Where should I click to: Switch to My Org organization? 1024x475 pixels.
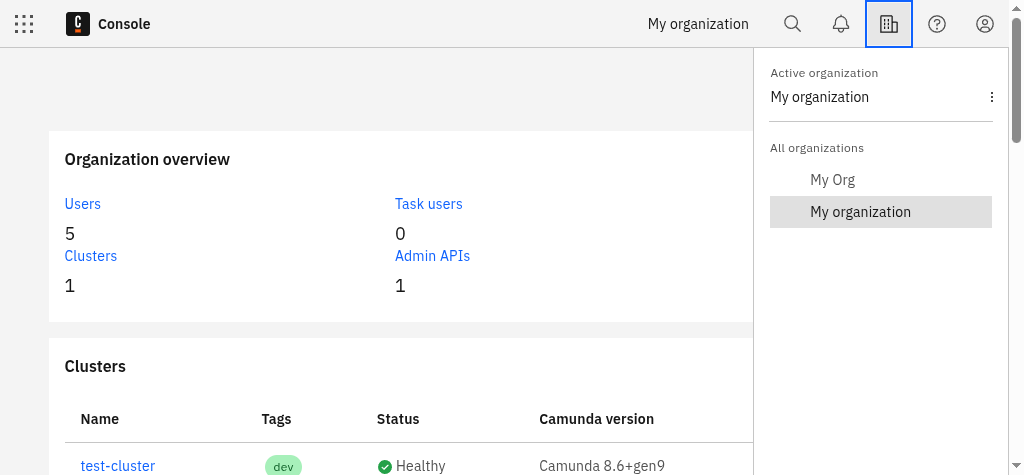[880, 180]
